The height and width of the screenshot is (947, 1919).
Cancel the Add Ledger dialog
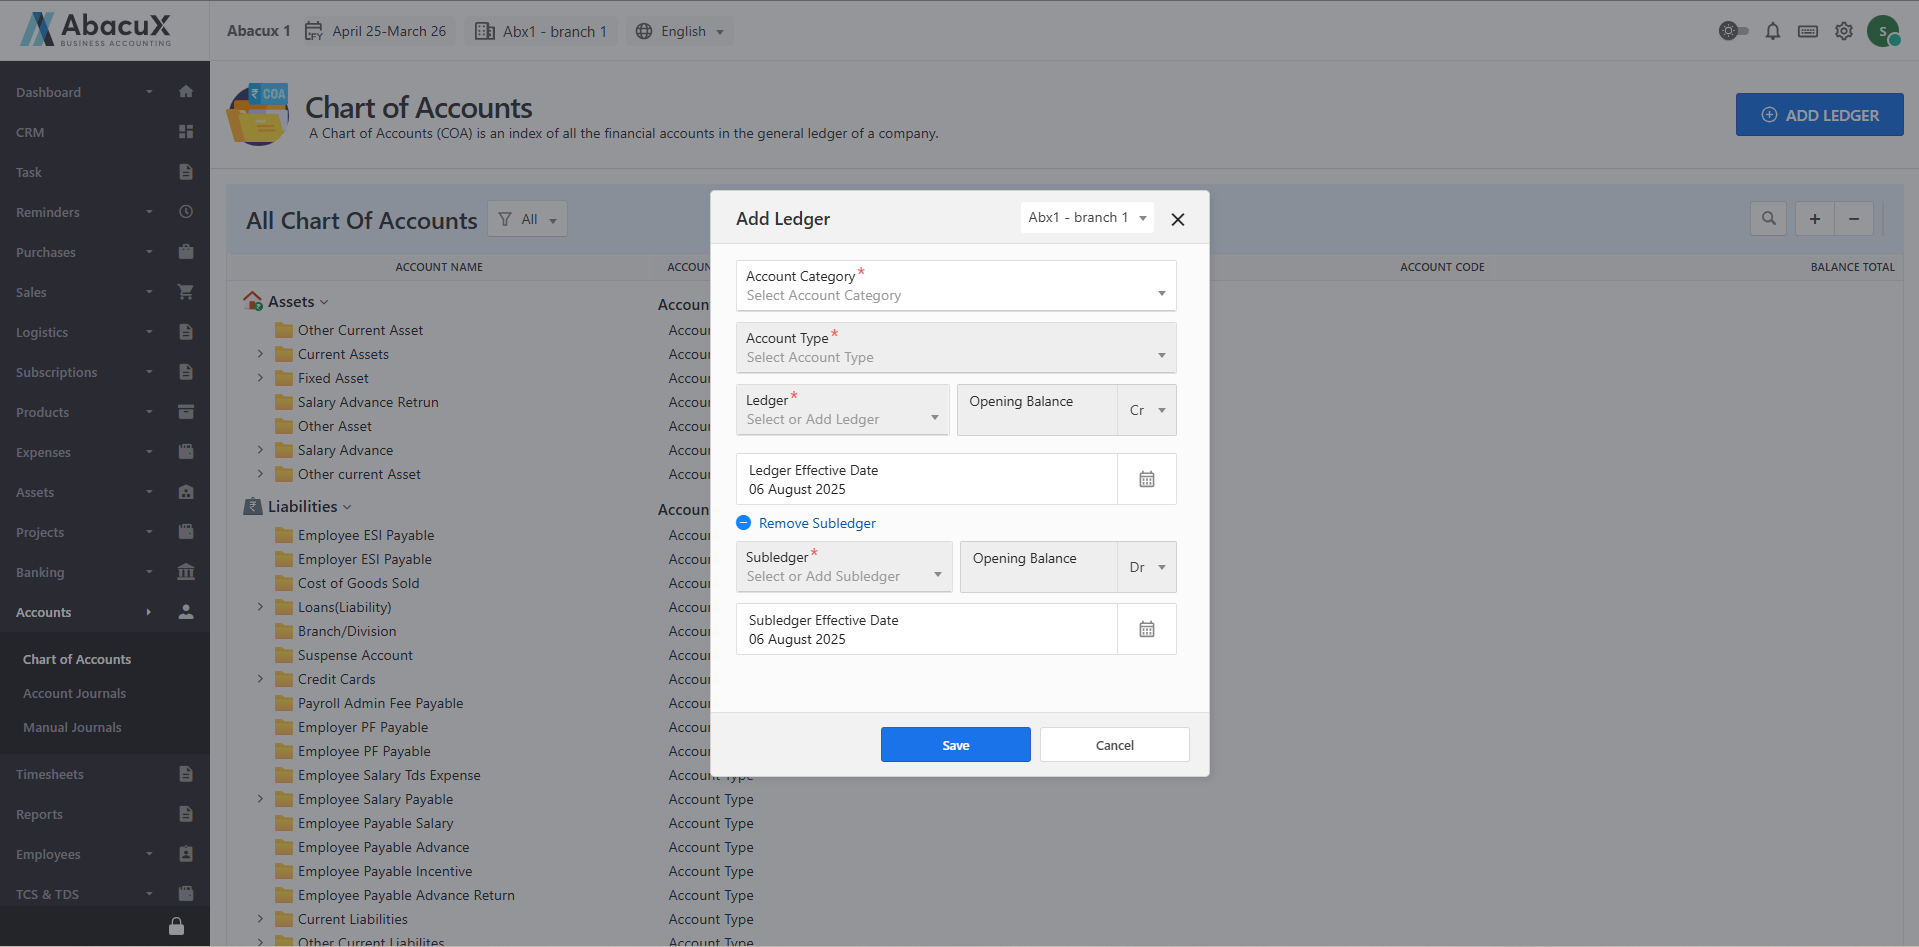pyautogui.click(x=1114, y=745)
